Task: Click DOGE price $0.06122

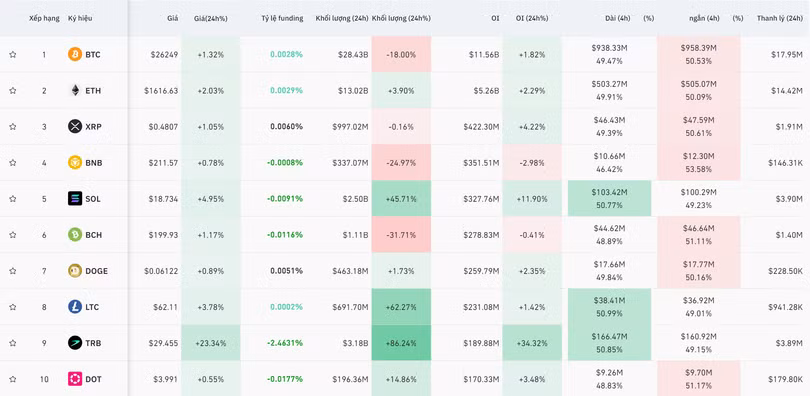Action: (x=161, y=271)
